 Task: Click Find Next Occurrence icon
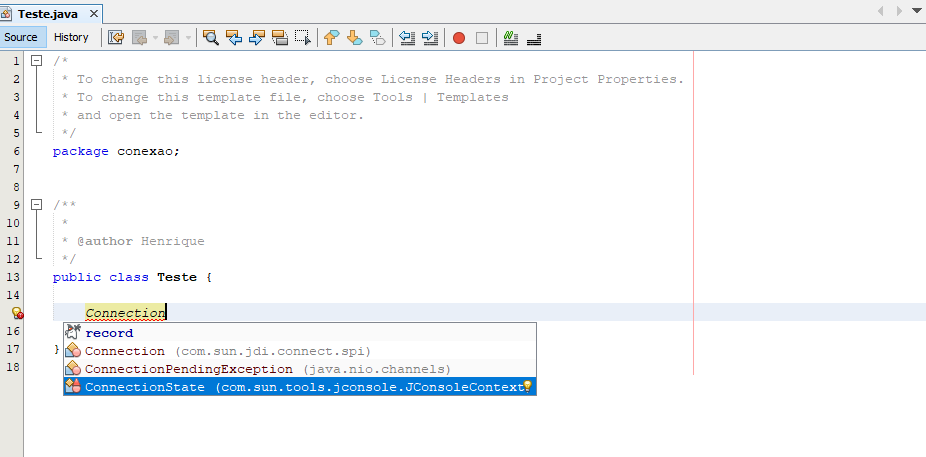[256, 38]
